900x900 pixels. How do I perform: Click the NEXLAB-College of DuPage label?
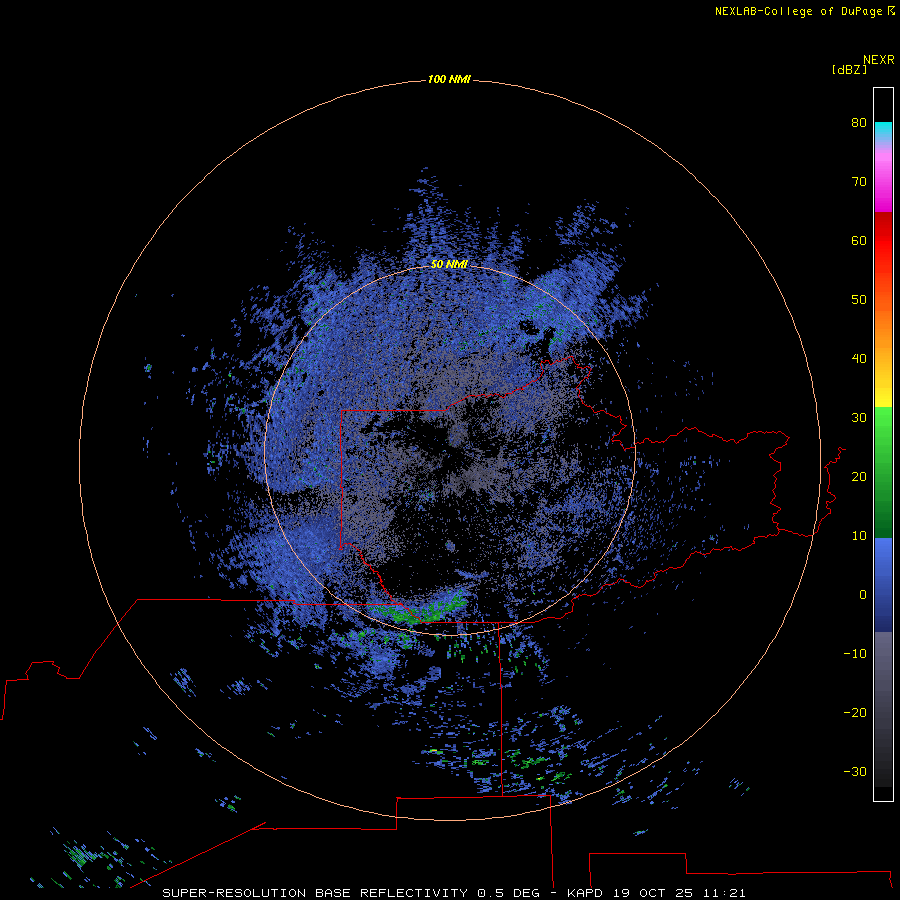(804, 11)
